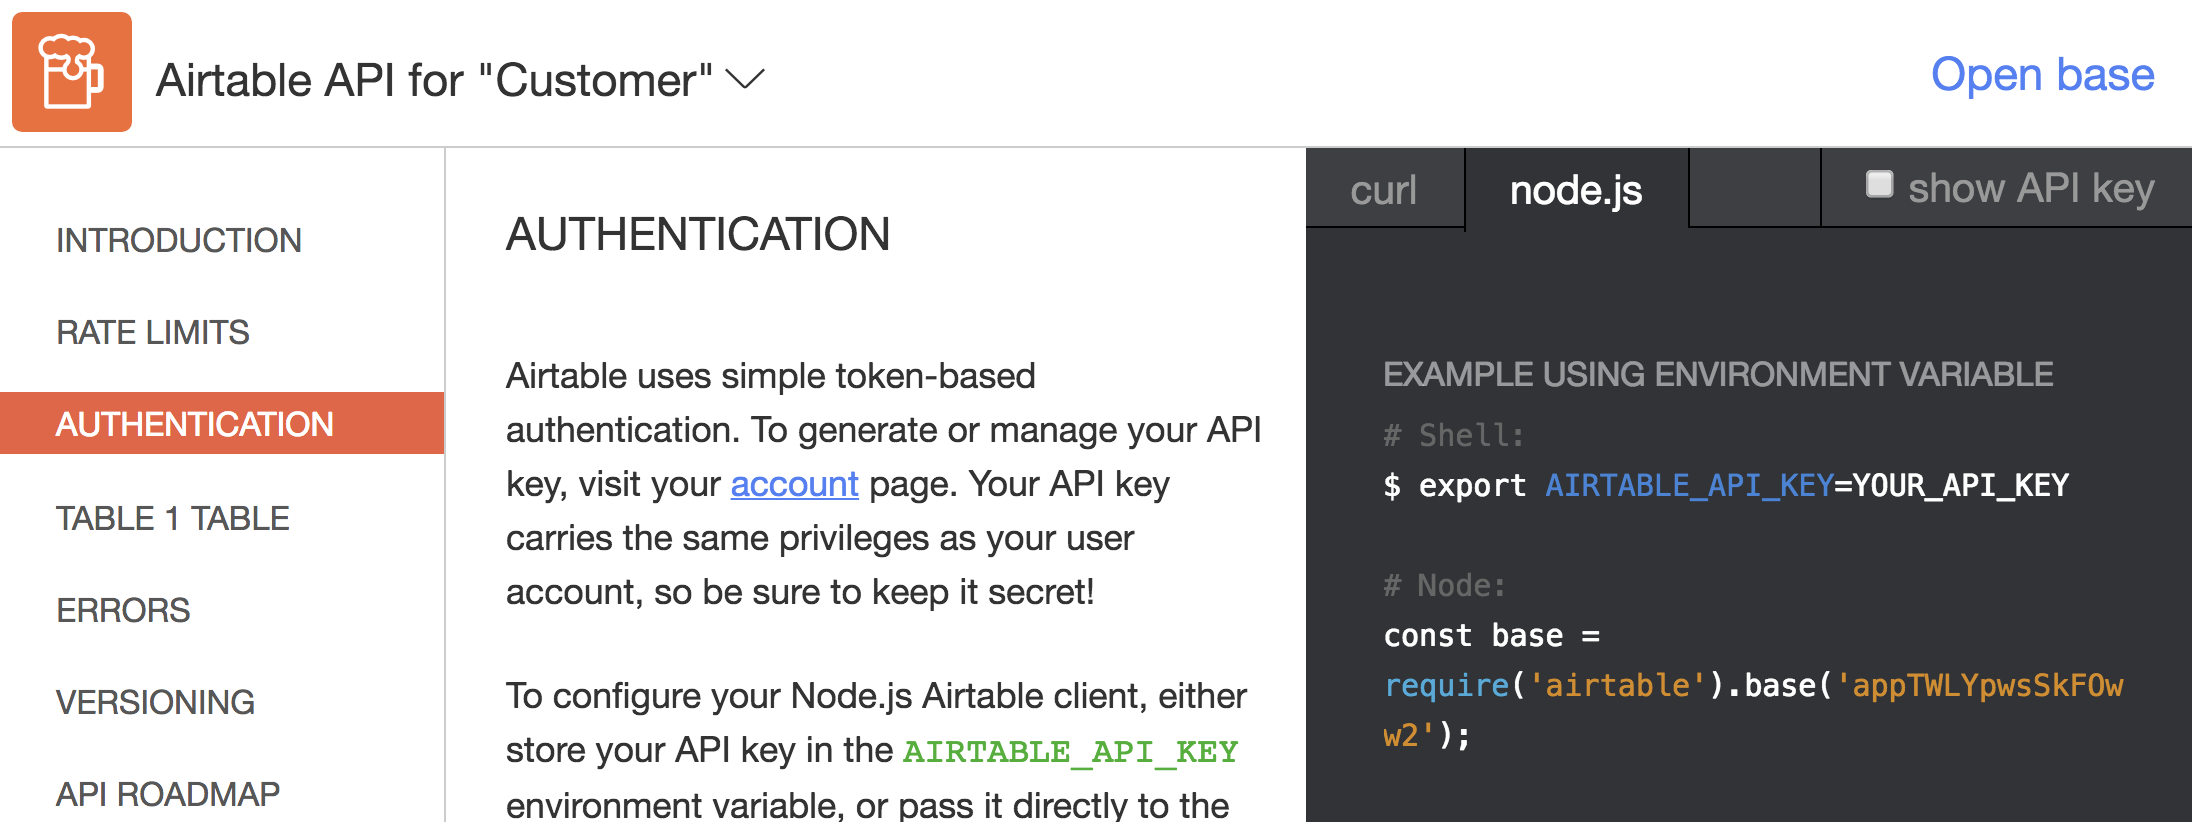Expand the base title dropdown chevron

pyautogui.click(x=745, y=79)
